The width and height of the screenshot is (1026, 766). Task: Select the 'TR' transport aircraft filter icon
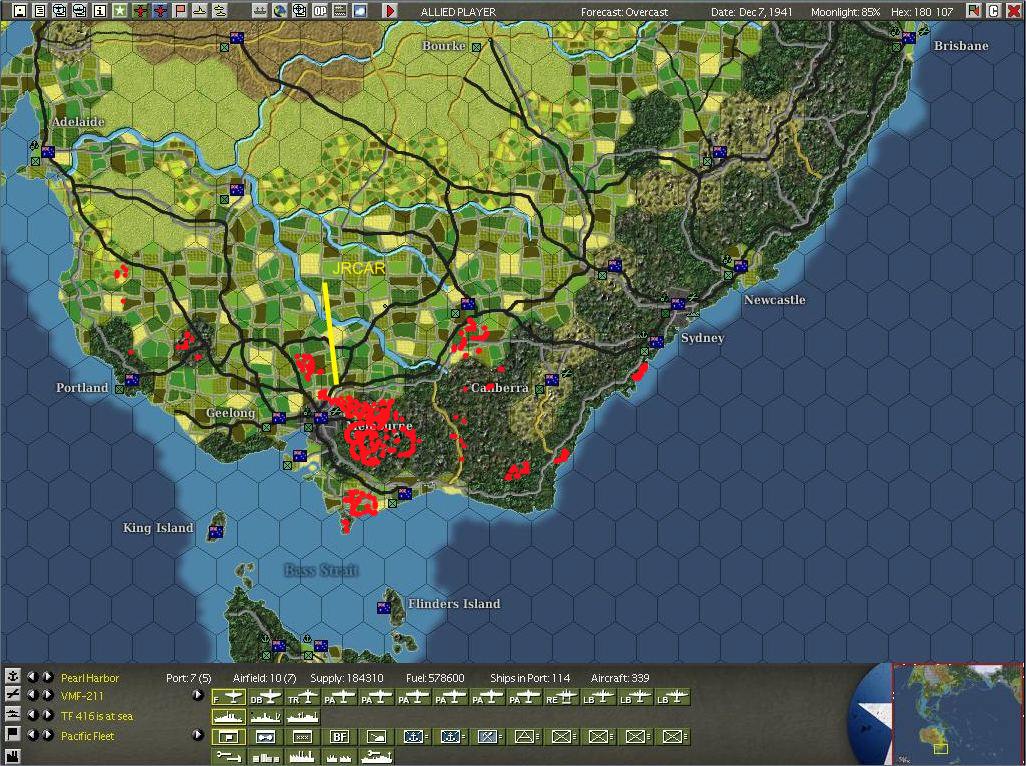[x=302, y=698]
